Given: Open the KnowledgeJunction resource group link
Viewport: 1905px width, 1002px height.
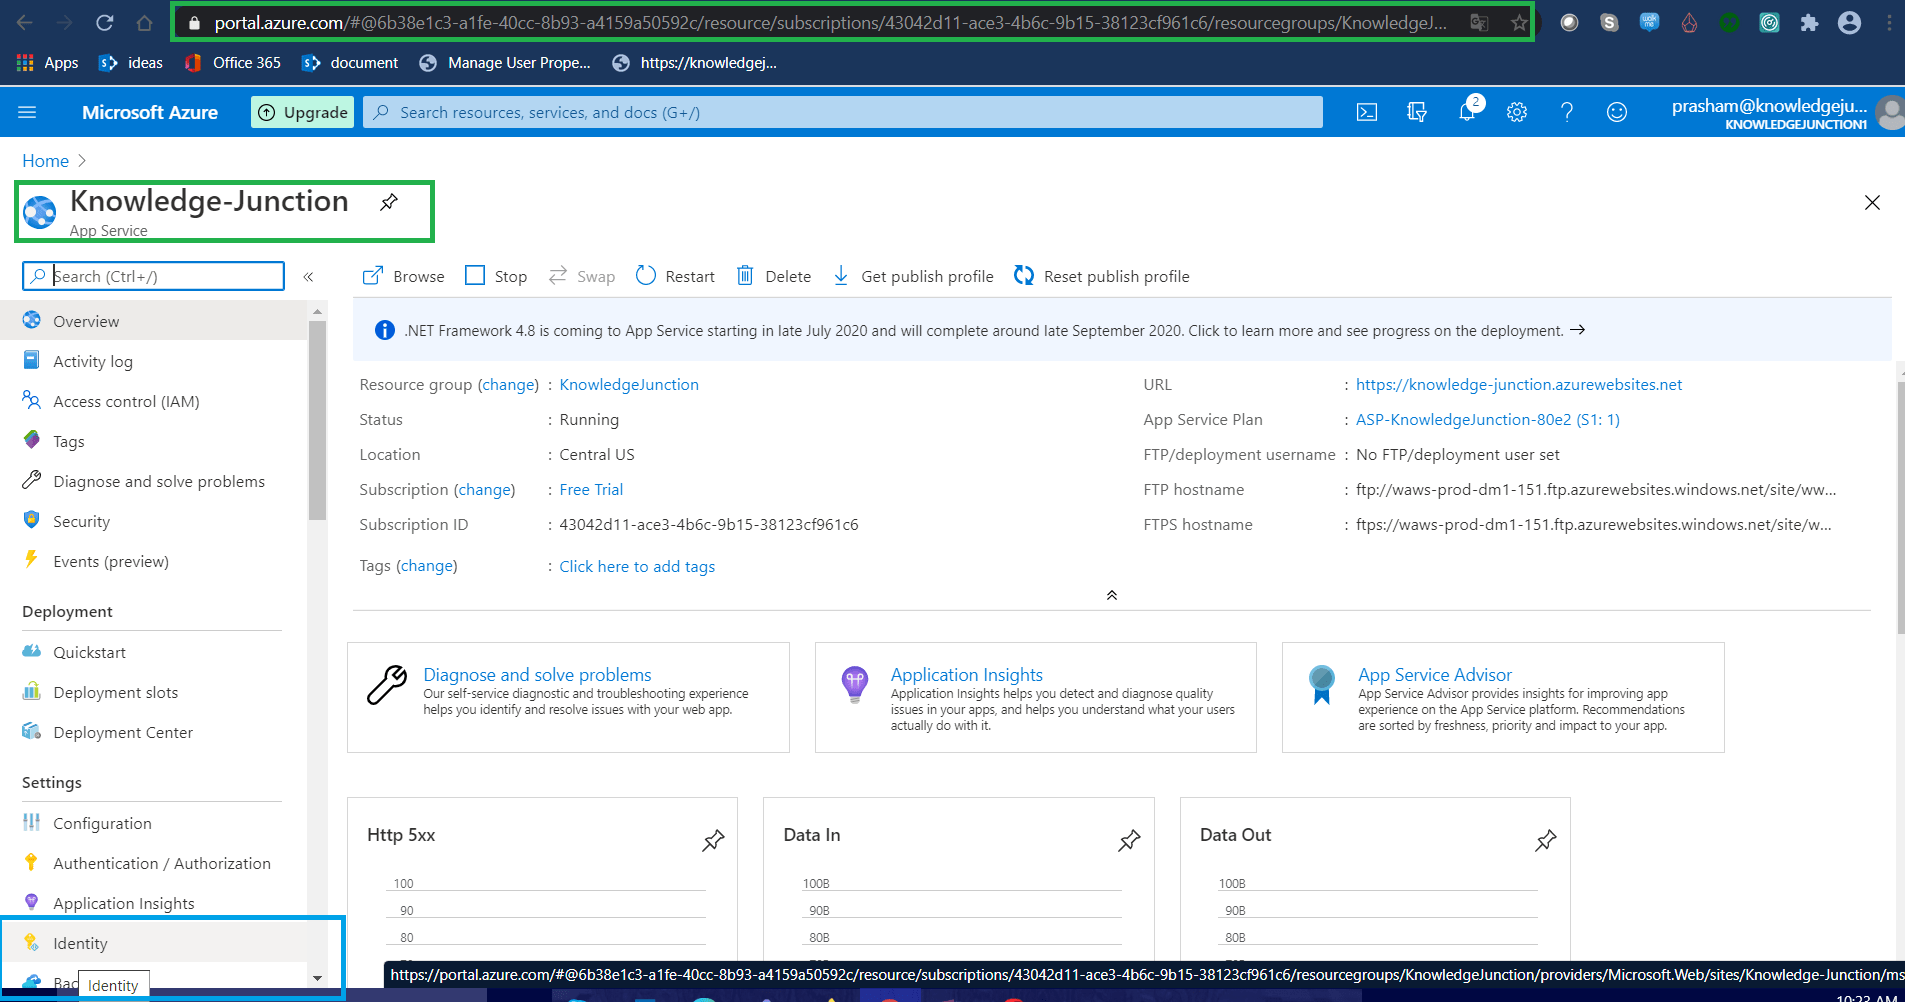Looking at the screenshot, I should coord(629,385).
